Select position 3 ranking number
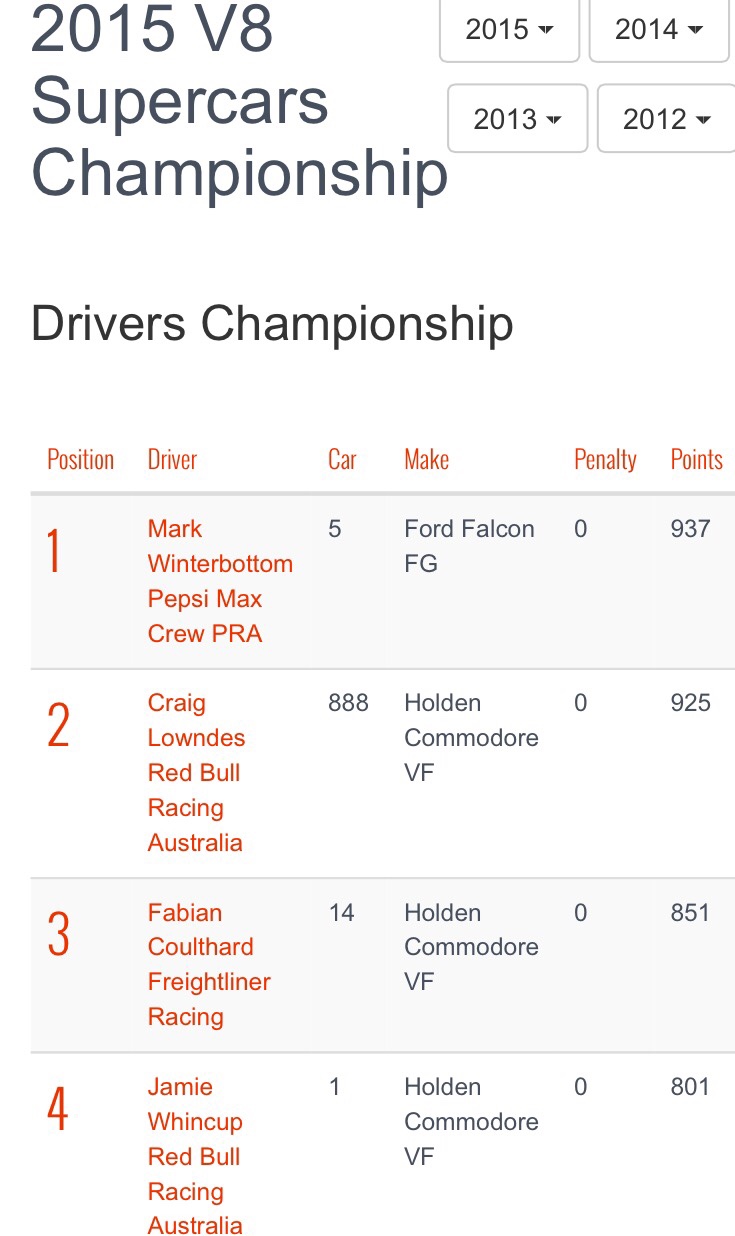735x1236 pixels. point(58,935)
